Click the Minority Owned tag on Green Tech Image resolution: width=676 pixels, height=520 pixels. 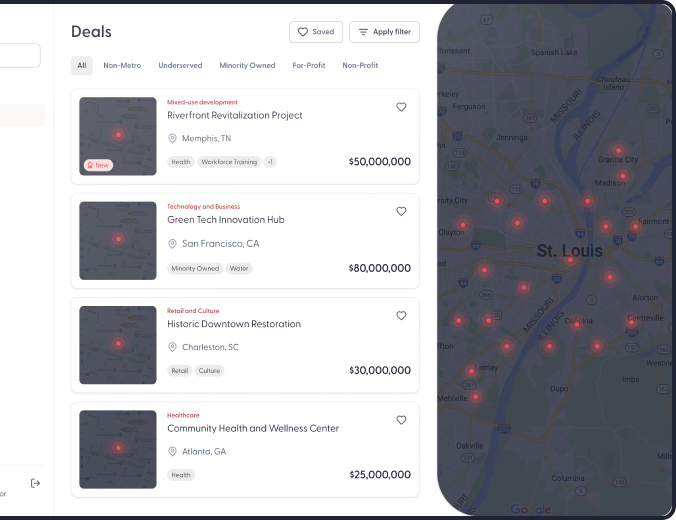[195, 269]
